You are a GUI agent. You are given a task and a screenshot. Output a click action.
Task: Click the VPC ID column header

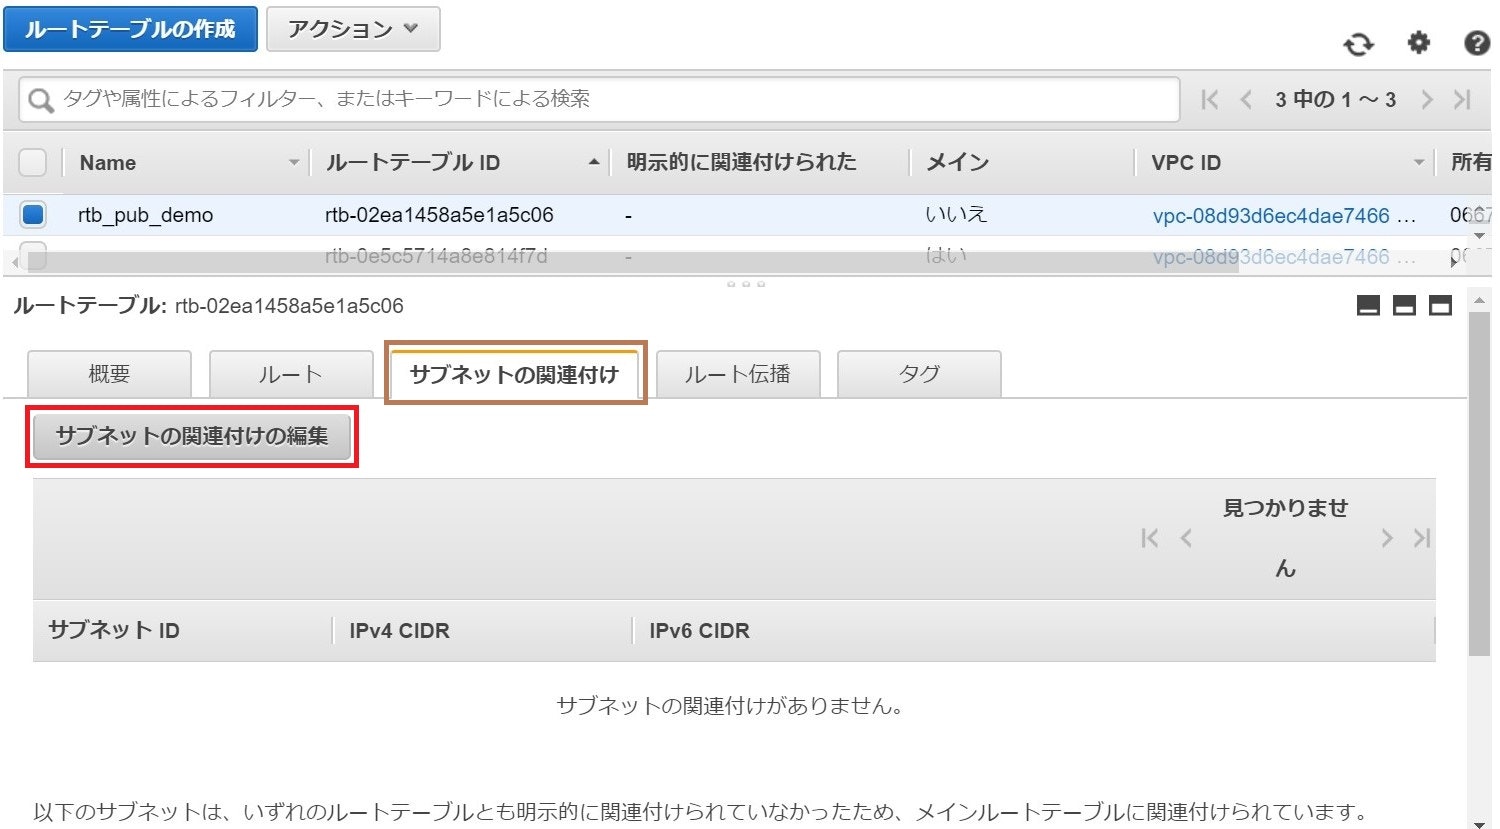click(x=1186, y=162)
